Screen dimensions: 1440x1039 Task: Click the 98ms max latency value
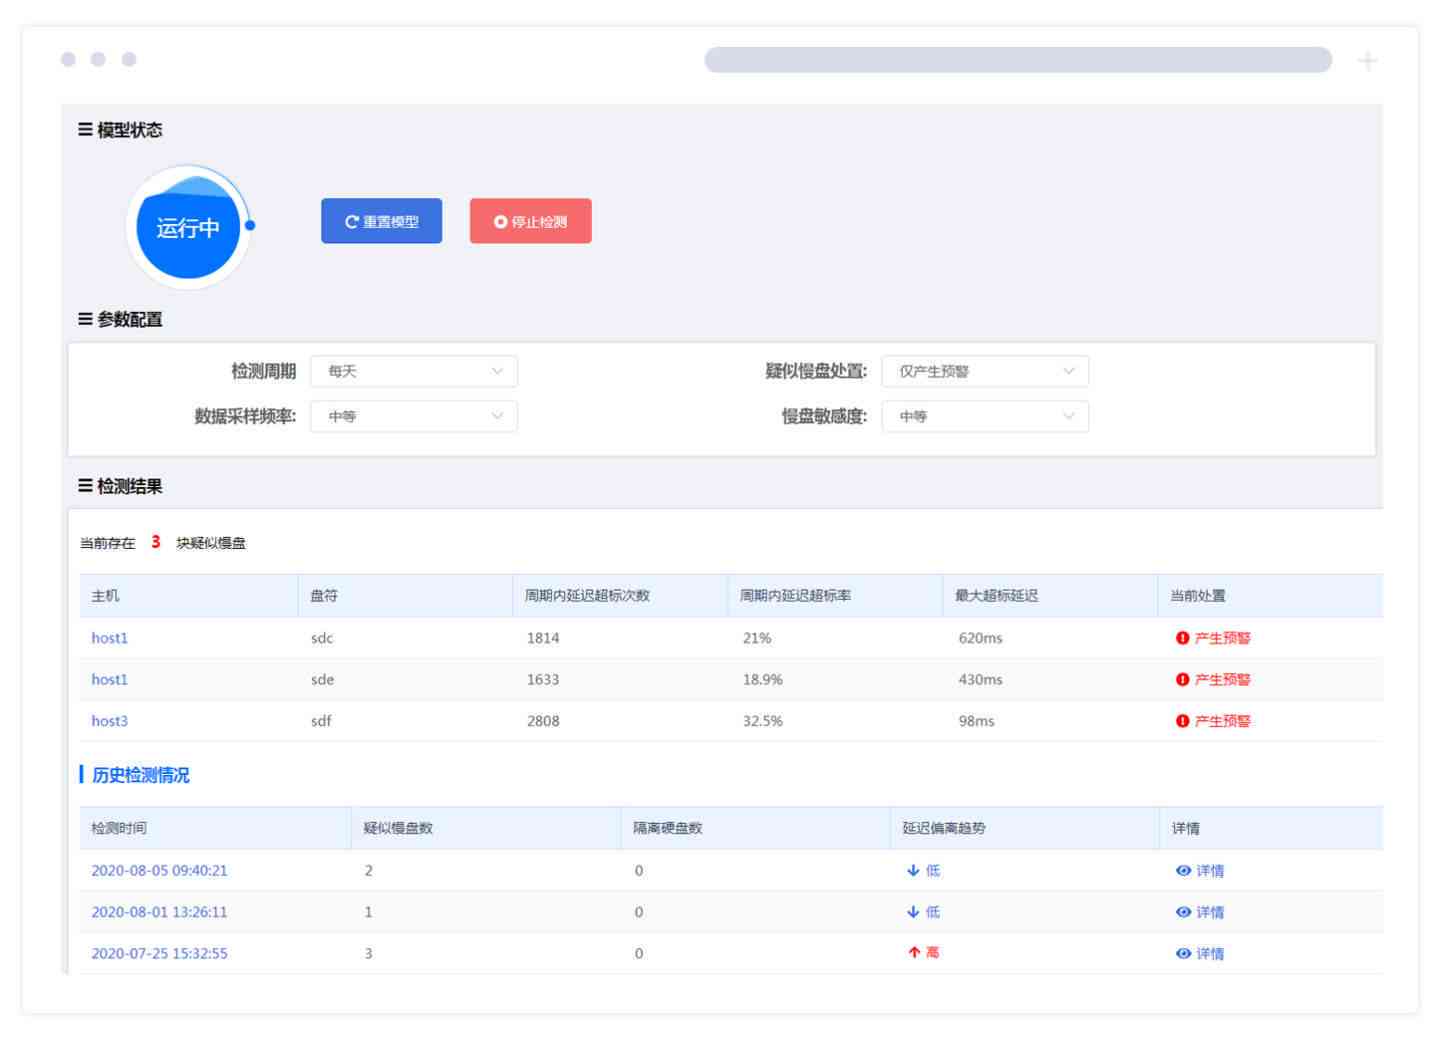click(x=976, y=721)
